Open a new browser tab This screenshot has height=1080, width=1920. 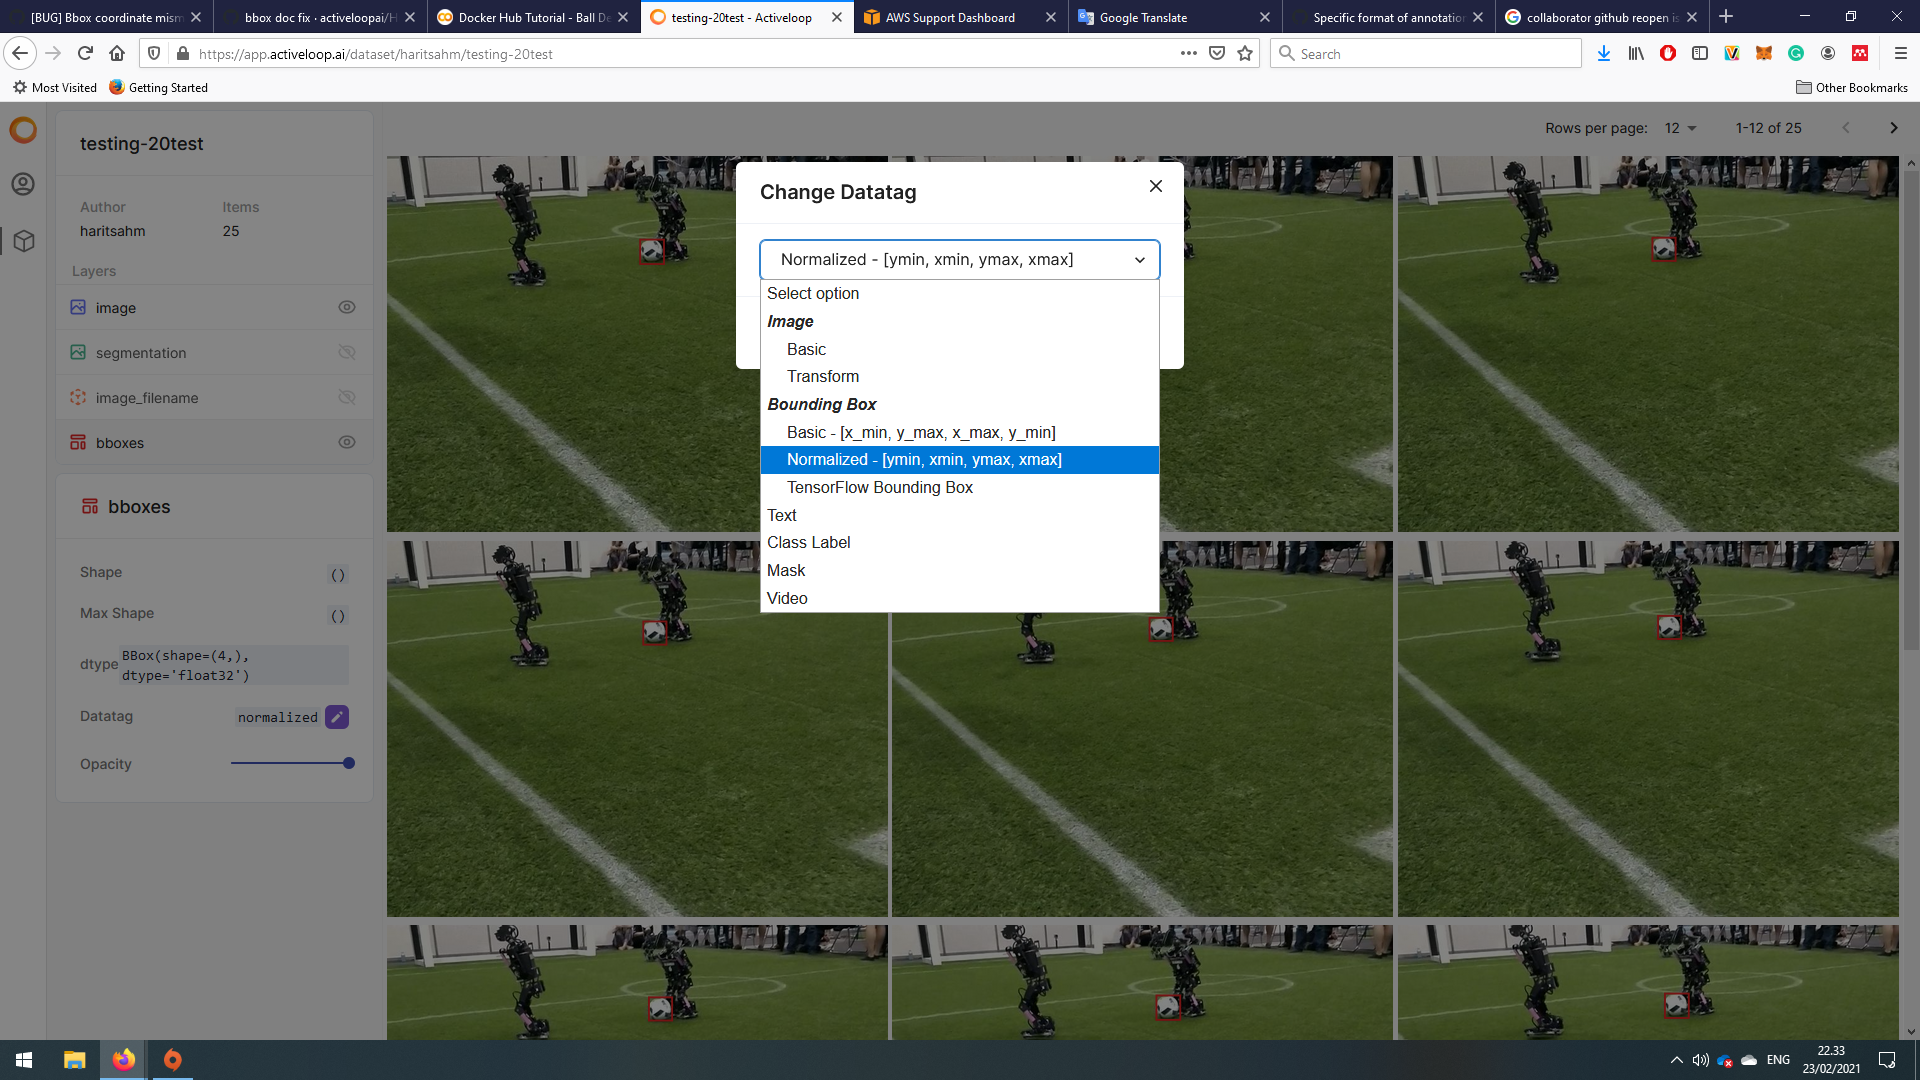1726,17
